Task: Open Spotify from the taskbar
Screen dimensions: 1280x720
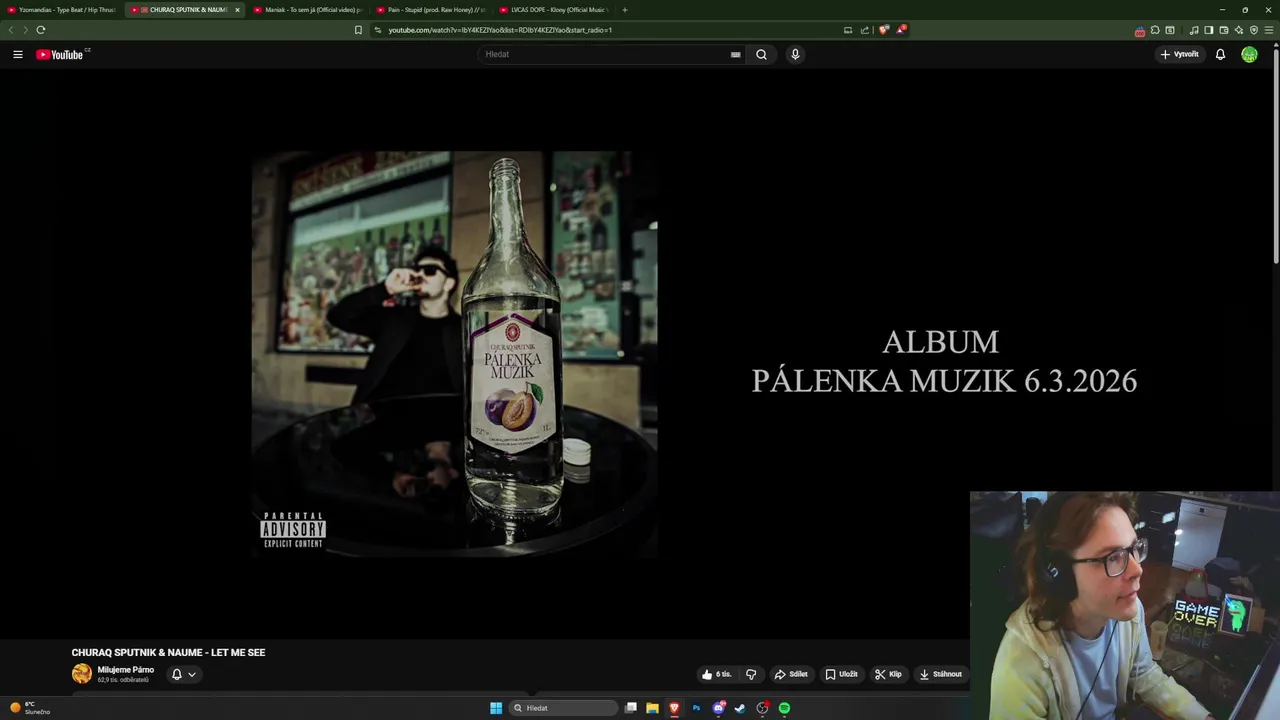Action: click(784, 708)
